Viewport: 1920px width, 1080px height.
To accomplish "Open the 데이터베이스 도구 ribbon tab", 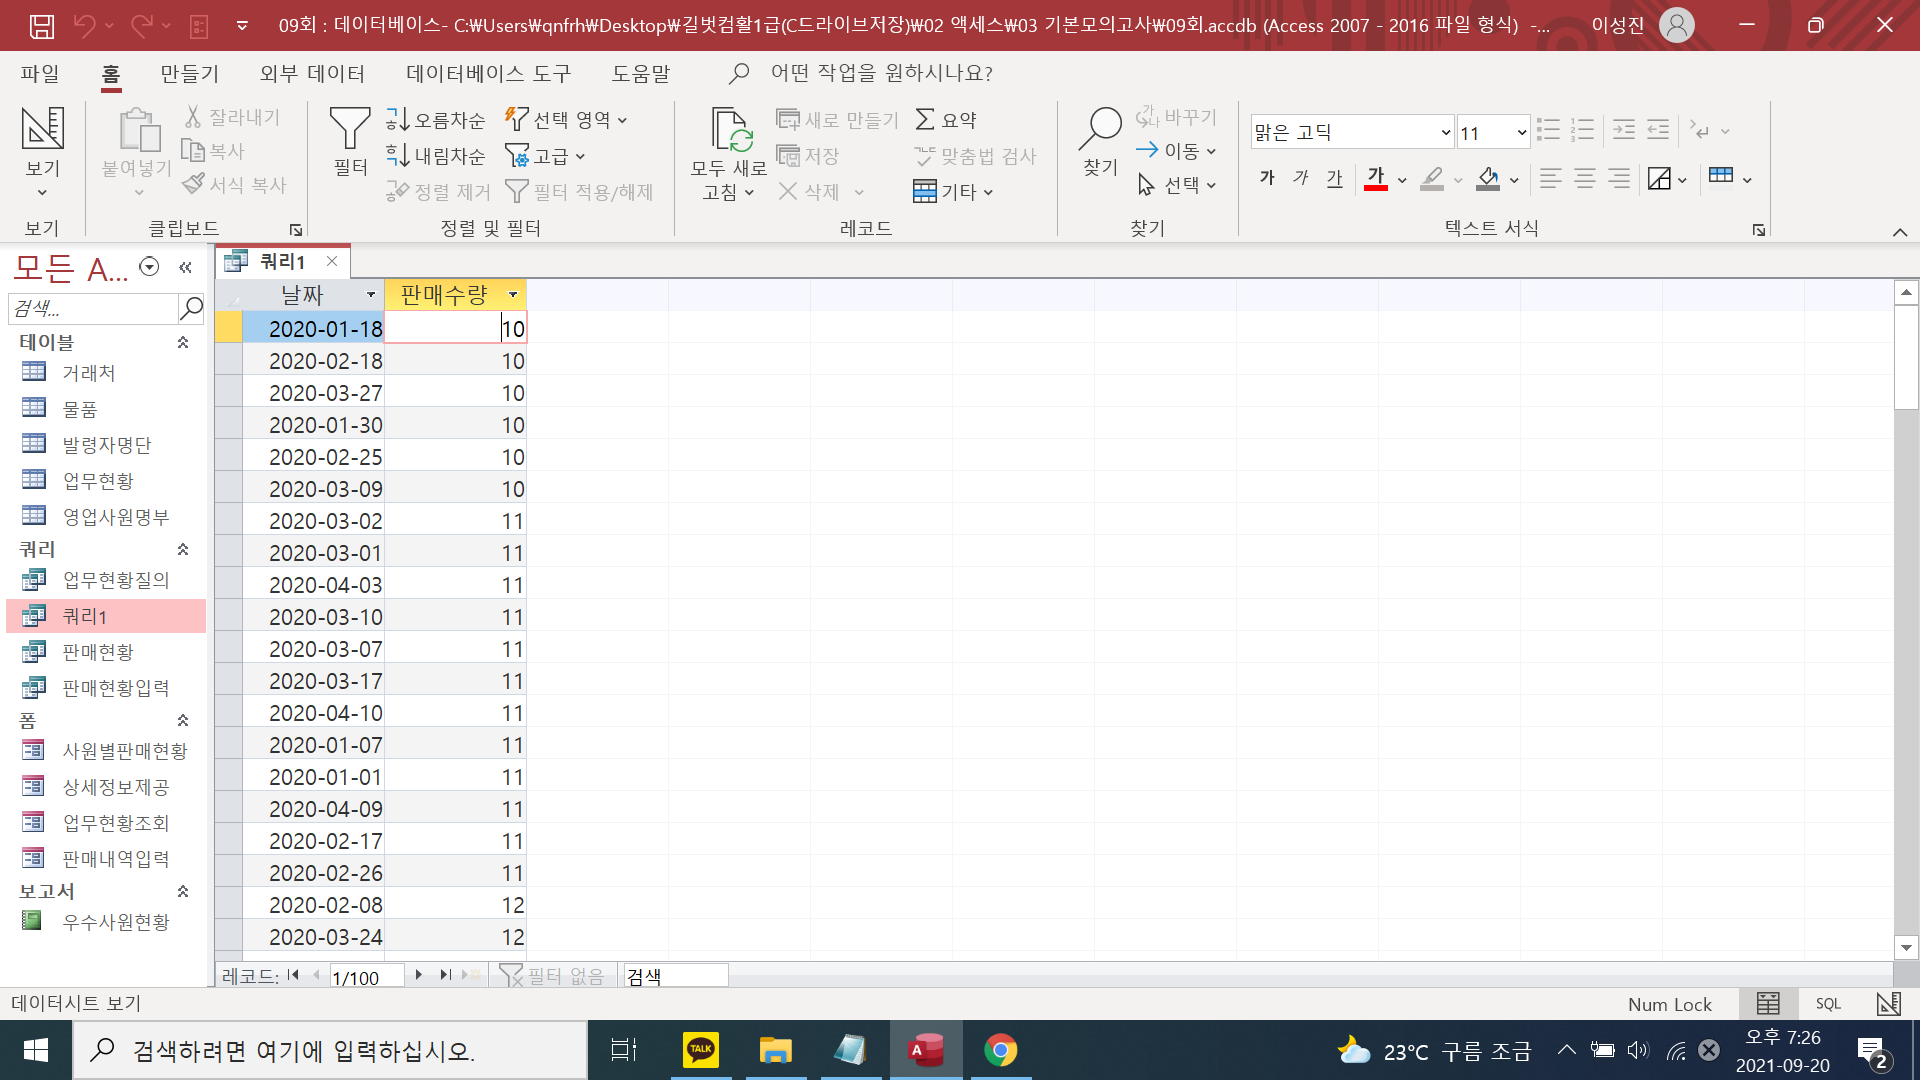I will pyautogui.click(x=488, y=74).
